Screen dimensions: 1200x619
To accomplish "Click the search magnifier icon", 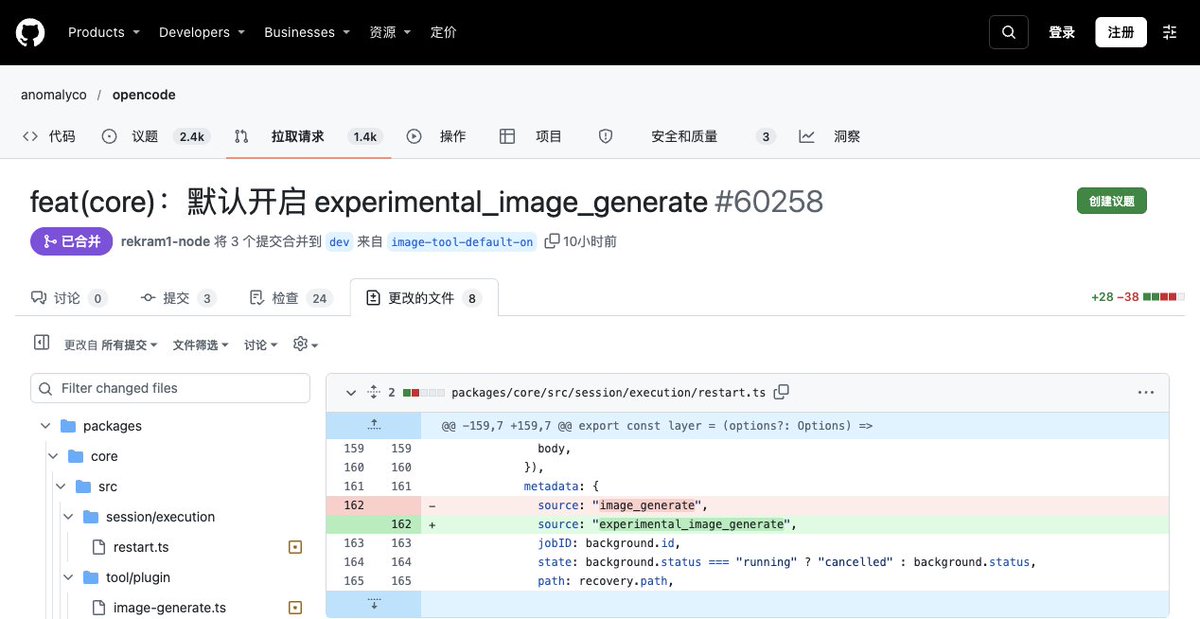I will [1009, 32].
